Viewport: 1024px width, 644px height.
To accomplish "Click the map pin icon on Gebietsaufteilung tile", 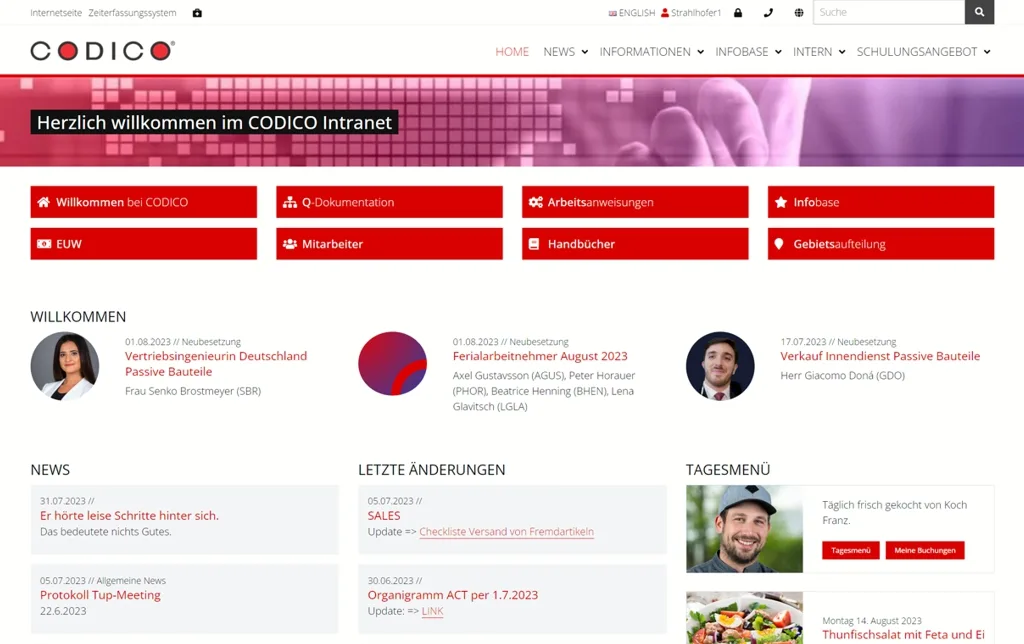I will 778,244.
